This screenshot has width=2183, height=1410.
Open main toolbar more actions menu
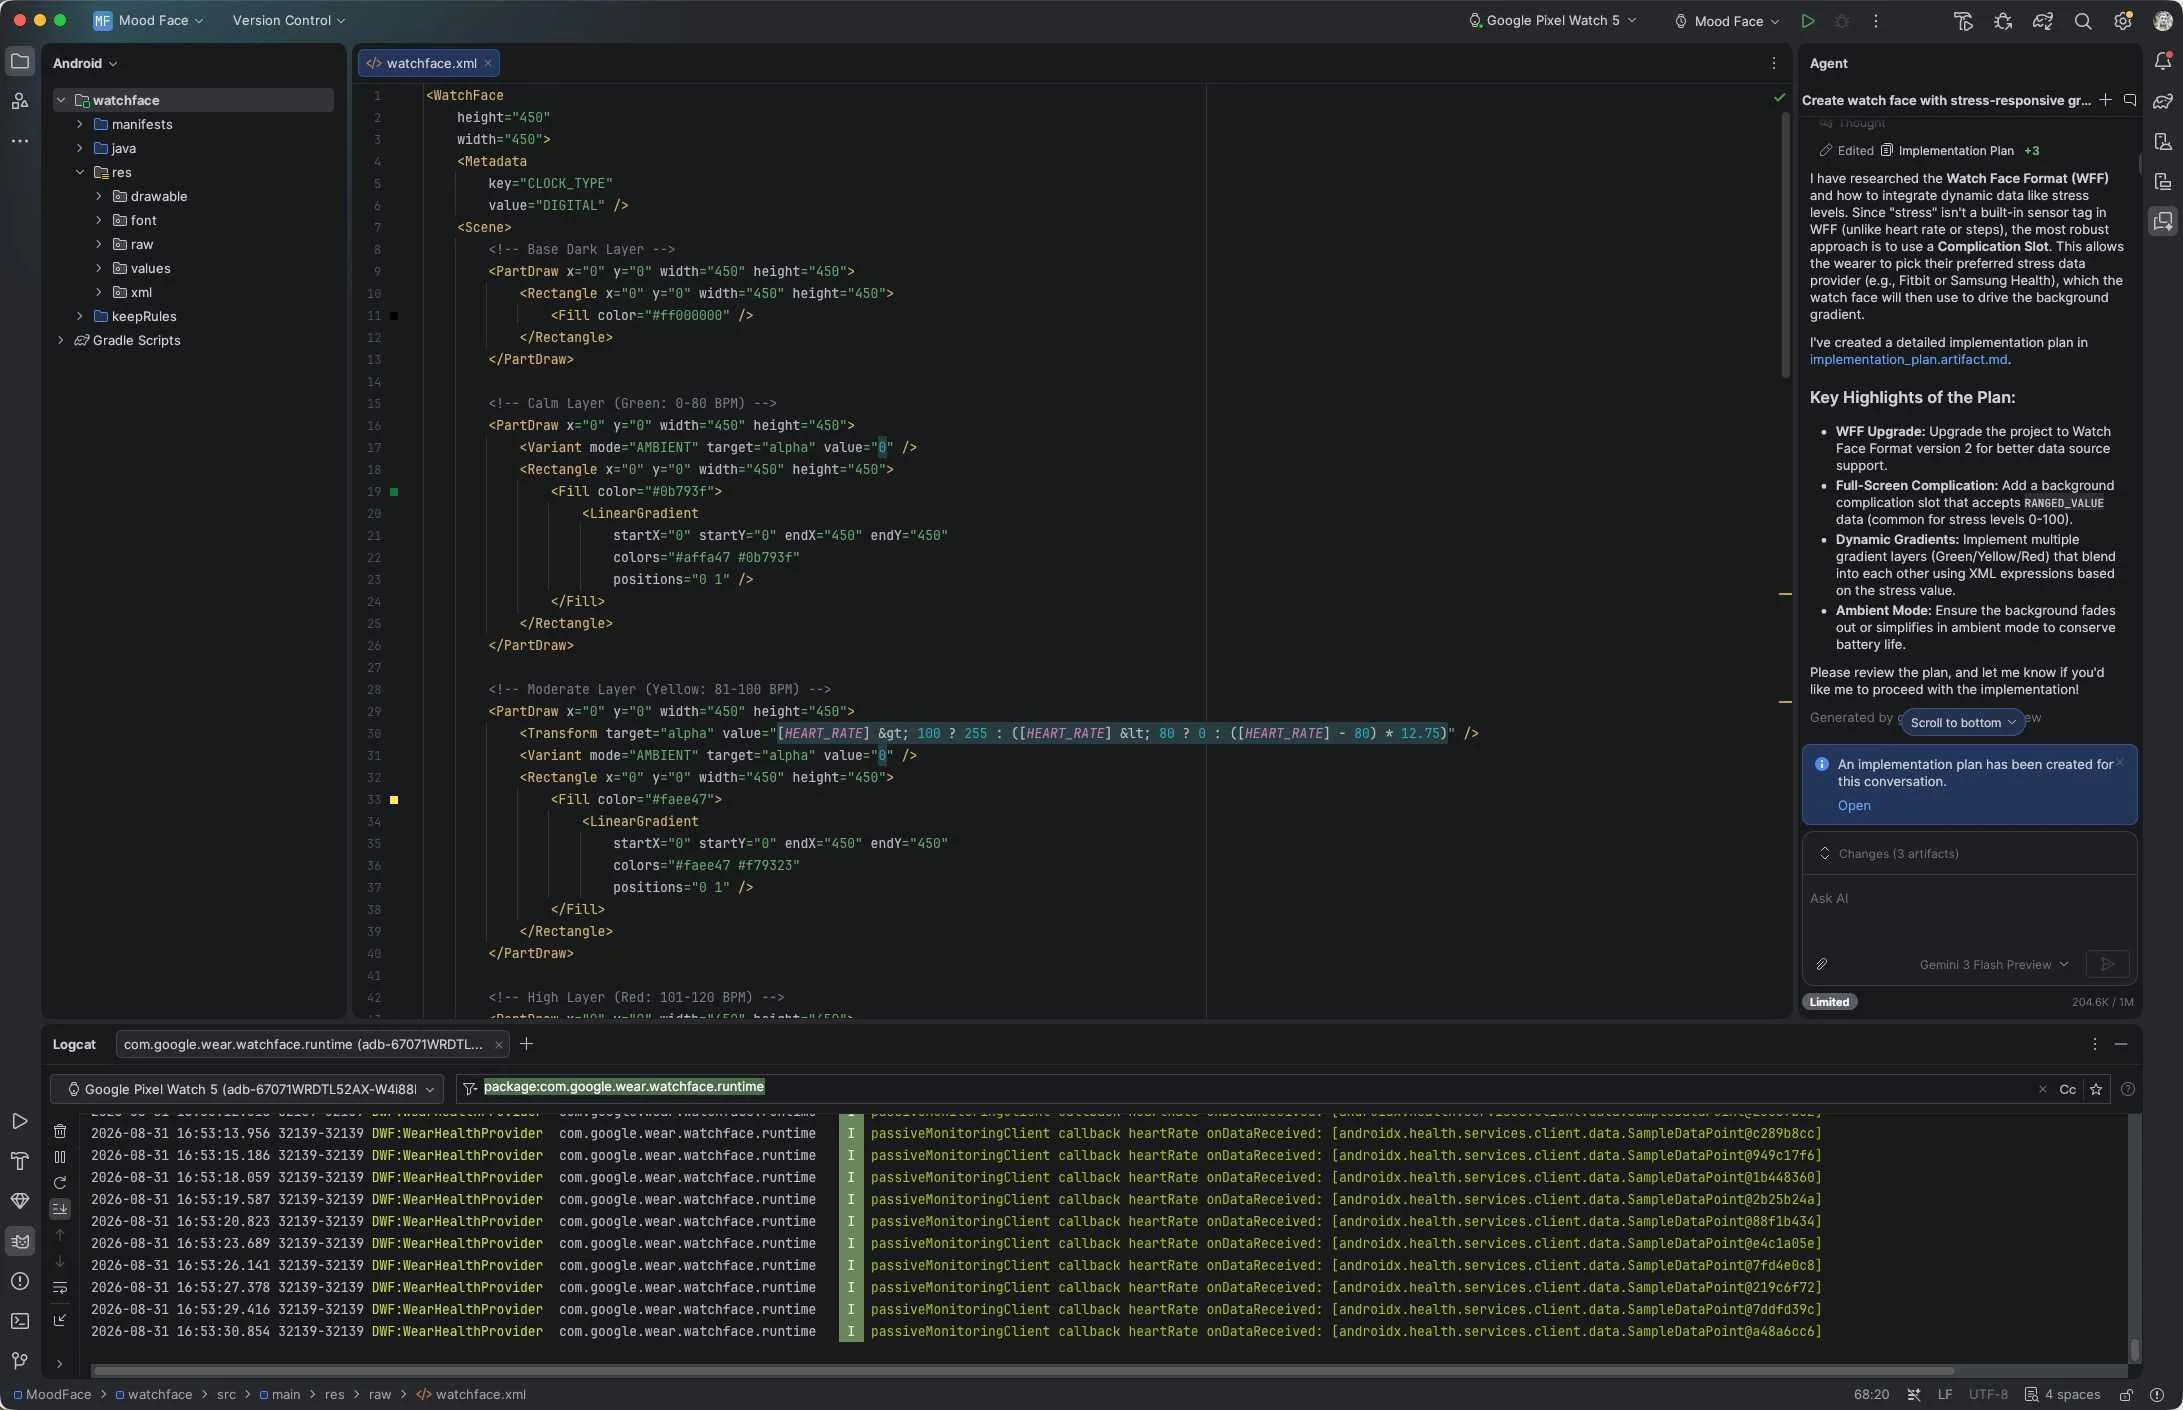(x=1875, y=21)
